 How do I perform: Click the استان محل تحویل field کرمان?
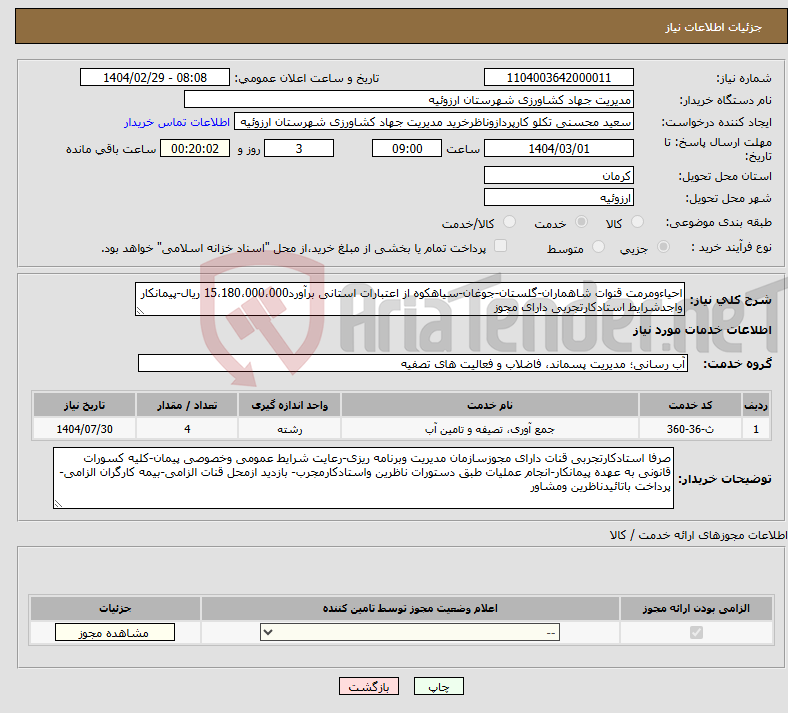coord(558,175)
